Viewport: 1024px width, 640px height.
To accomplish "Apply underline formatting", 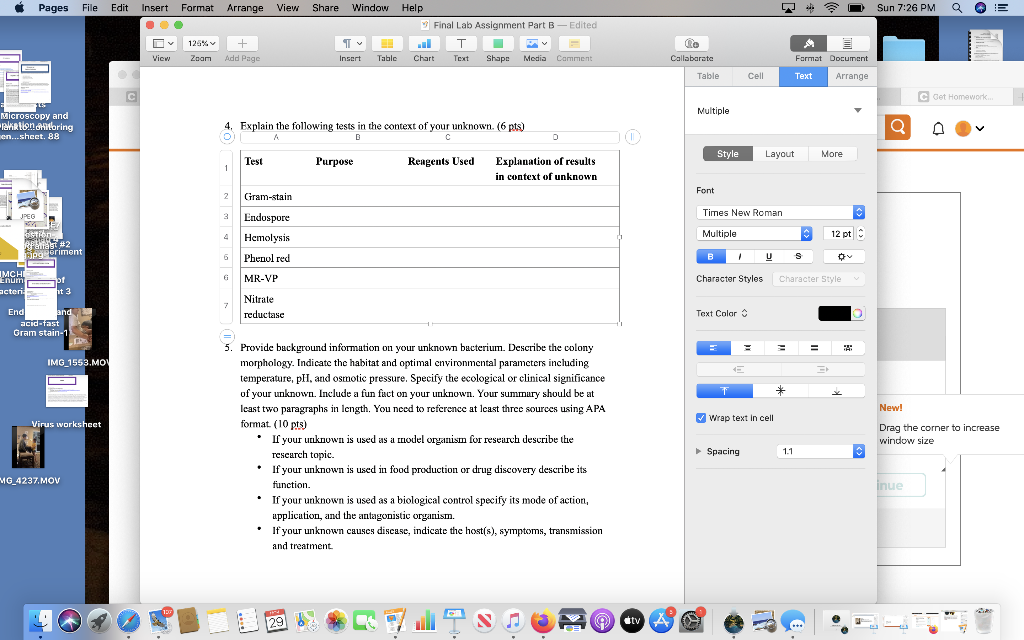I will 767,256.
